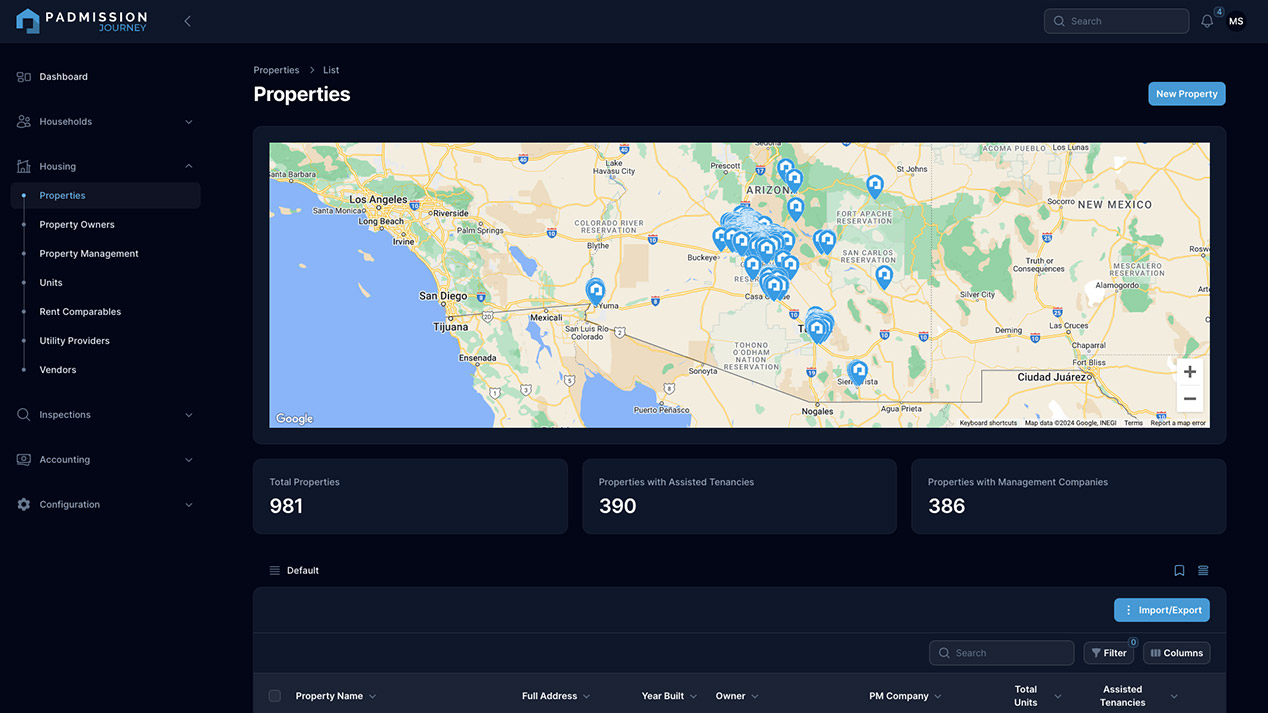Click the property marker near Yuma
The width and height of the screenshot is (1268, 713).
pos(595,290)
